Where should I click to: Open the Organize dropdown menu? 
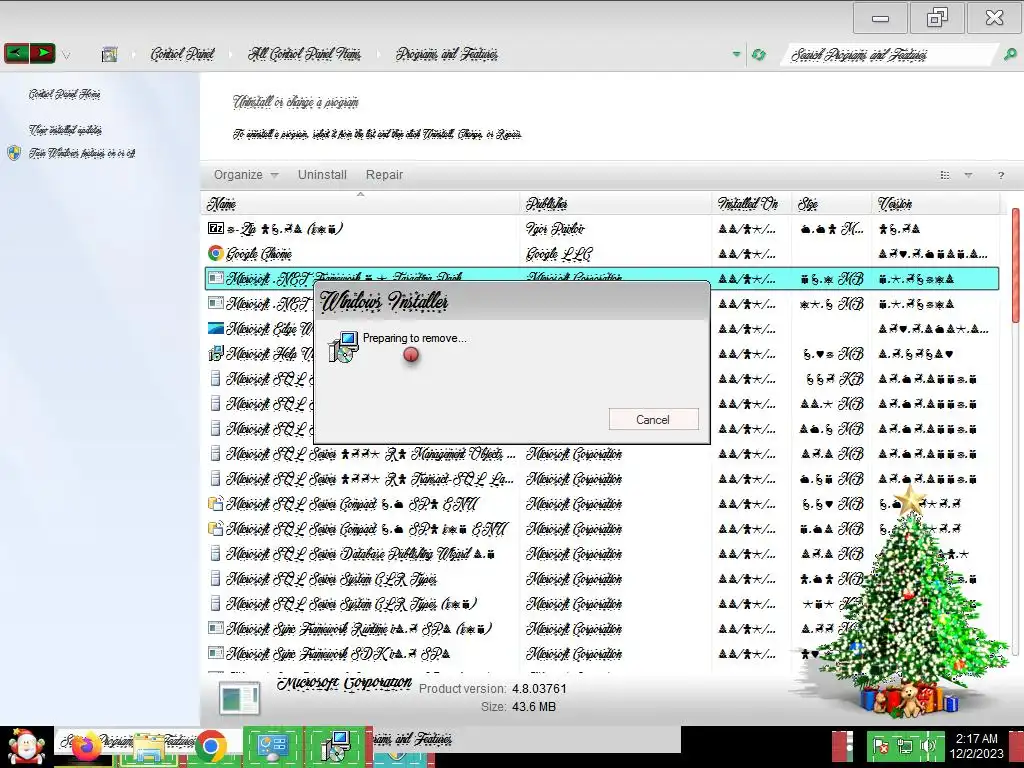click(x=246, y=174)
